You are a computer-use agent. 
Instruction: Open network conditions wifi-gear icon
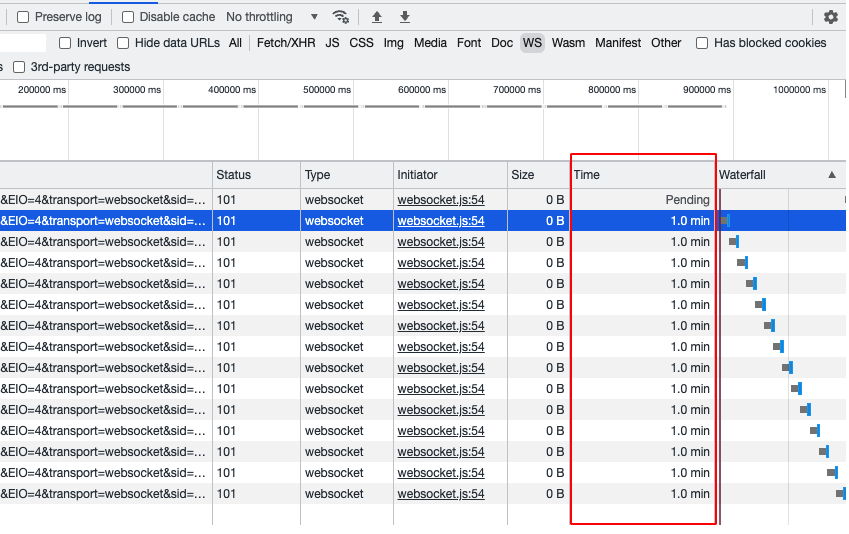pos(341,17)
